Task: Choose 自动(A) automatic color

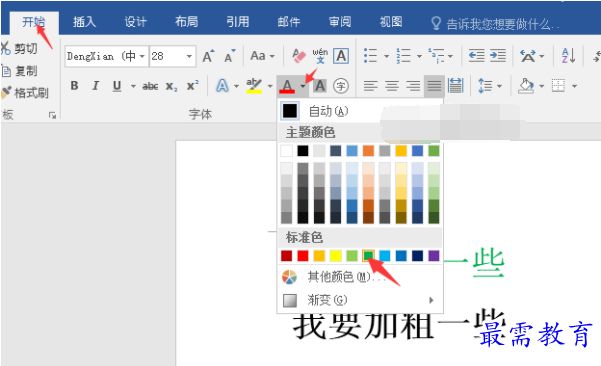Action: coord(360,111)
